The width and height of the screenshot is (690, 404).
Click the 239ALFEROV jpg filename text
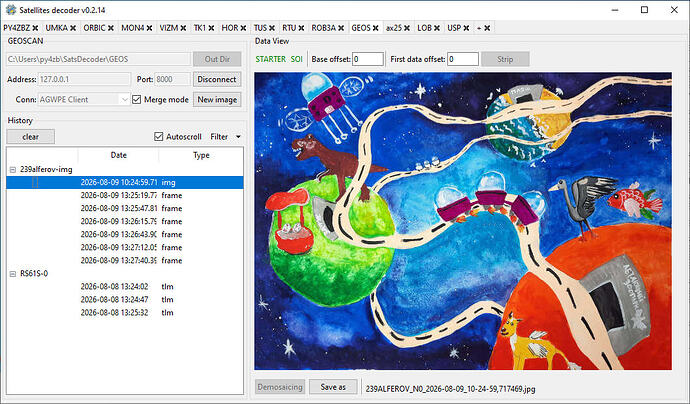(451, 389)
